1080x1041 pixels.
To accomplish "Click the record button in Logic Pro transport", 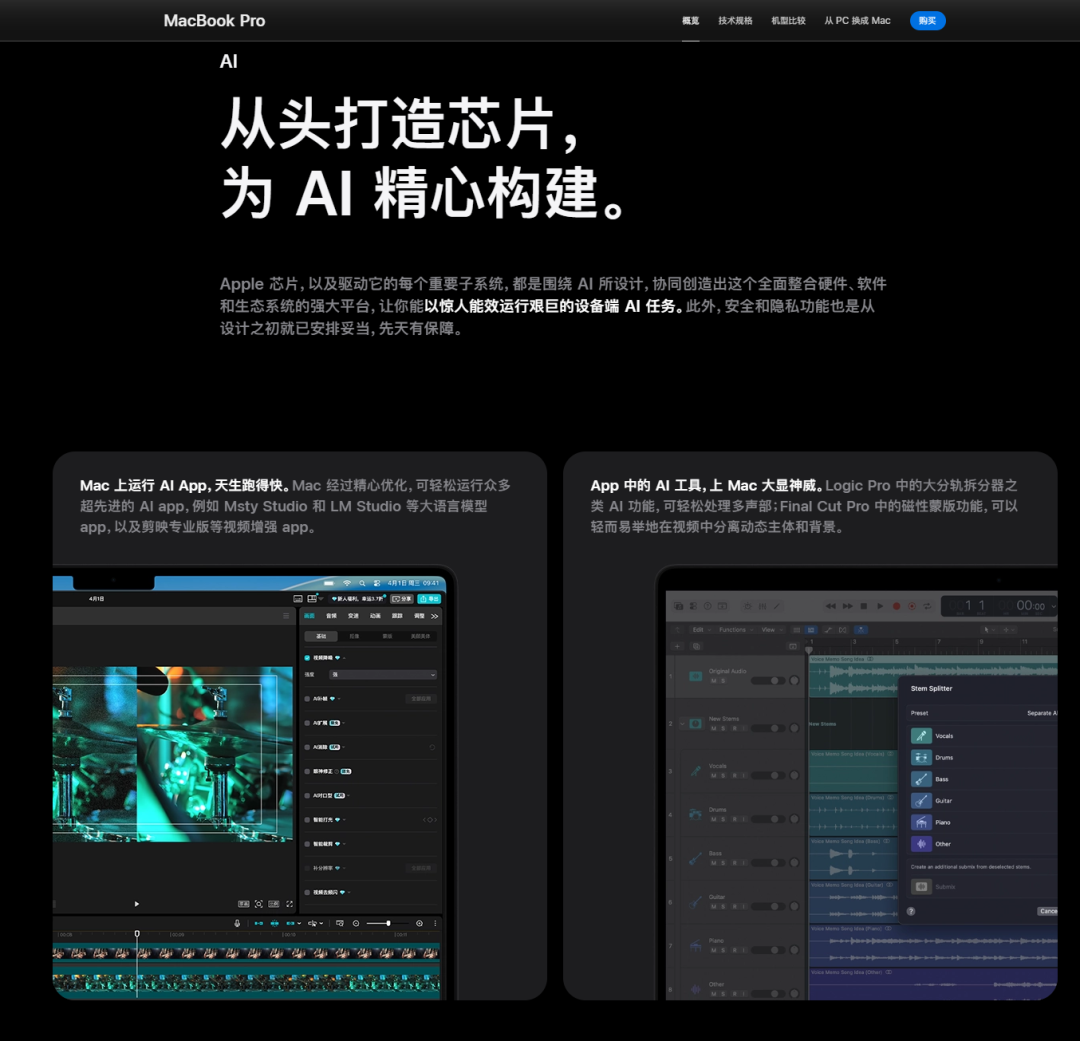I will tap(896, 606).
